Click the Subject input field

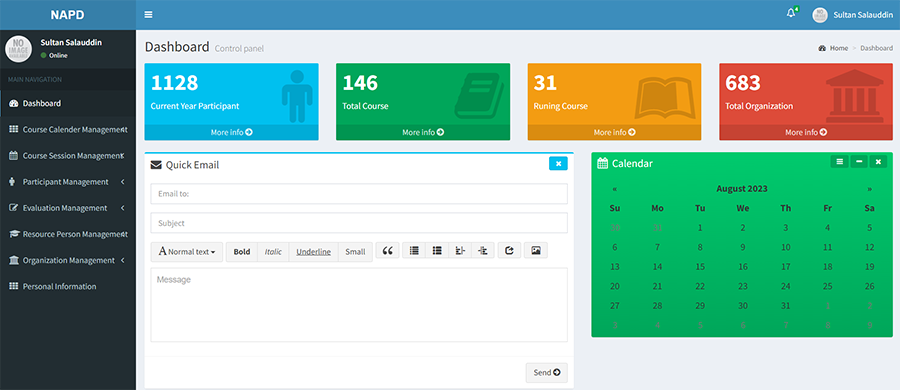click(x=359, y=223)
